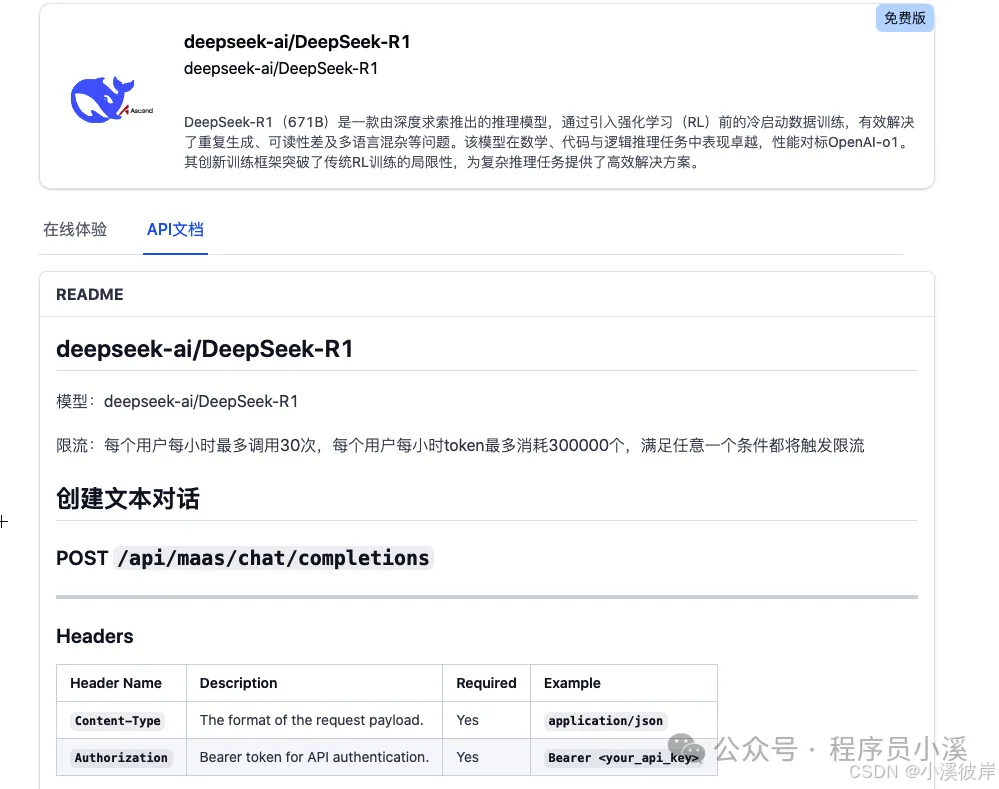
Task: Click the Required column header
Action: coord(486,683)
